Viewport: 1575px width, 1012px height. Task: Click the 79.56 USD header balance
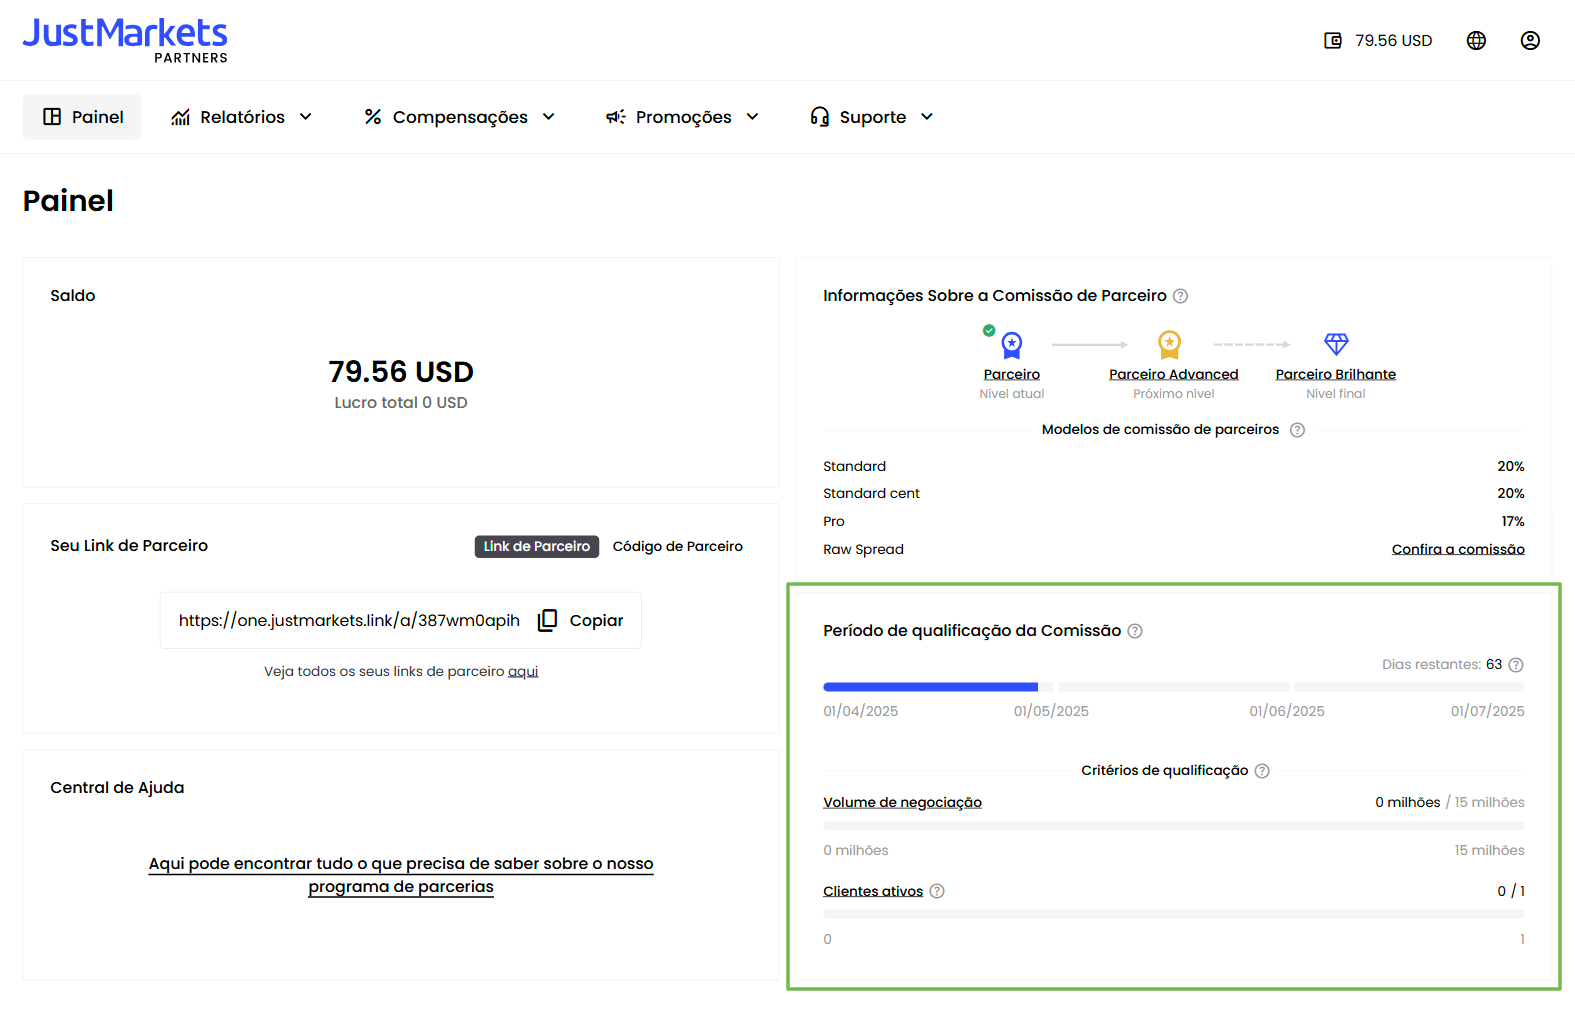[x=1393, y=40]
